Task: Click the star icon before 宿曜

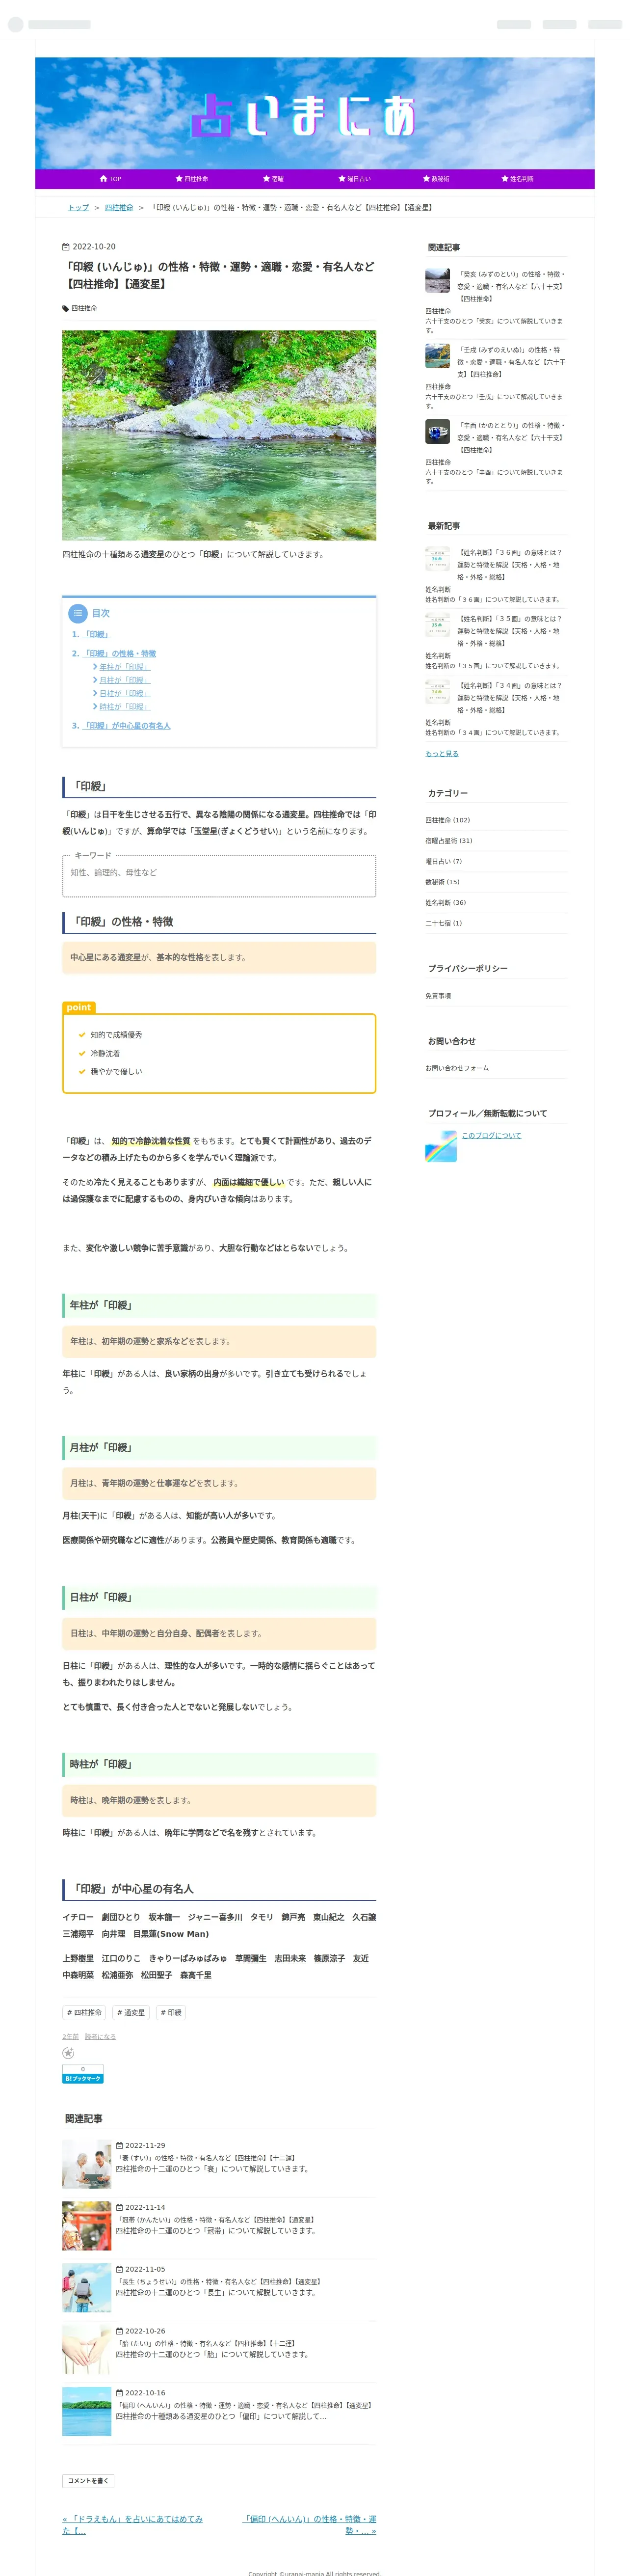Action: [266, 179]
